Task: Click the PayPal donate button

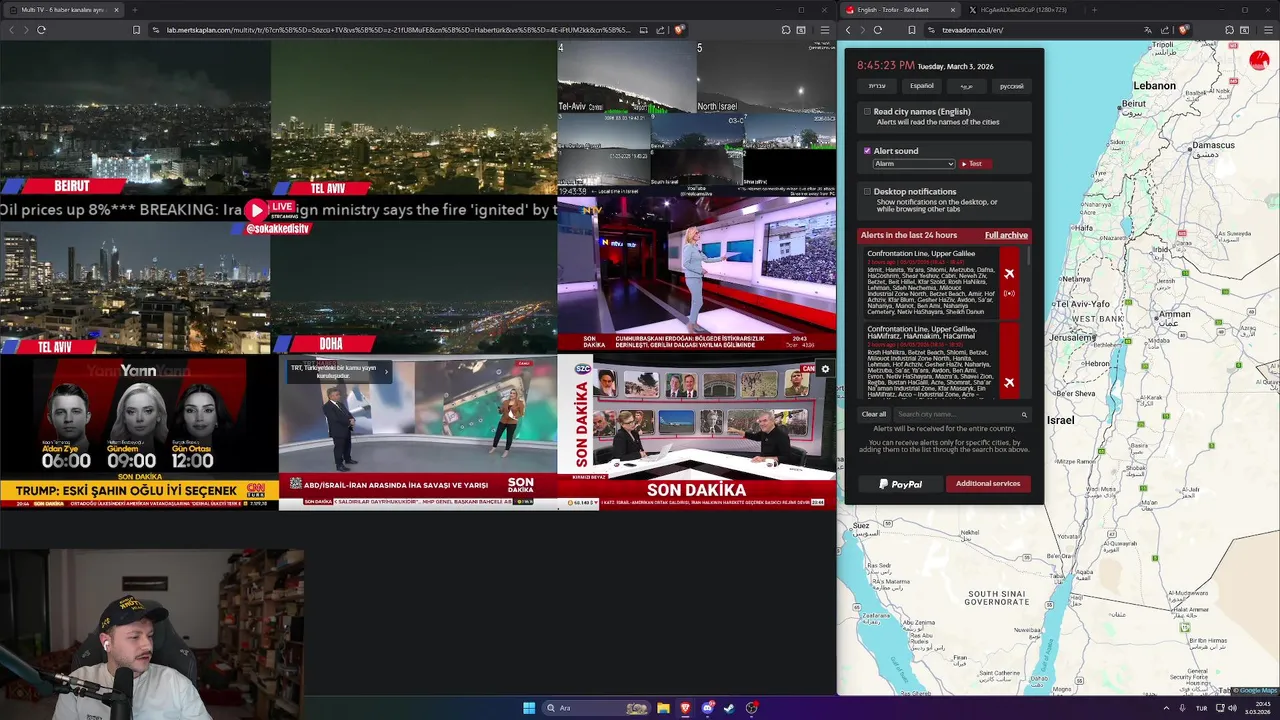Action: (901, 484)
